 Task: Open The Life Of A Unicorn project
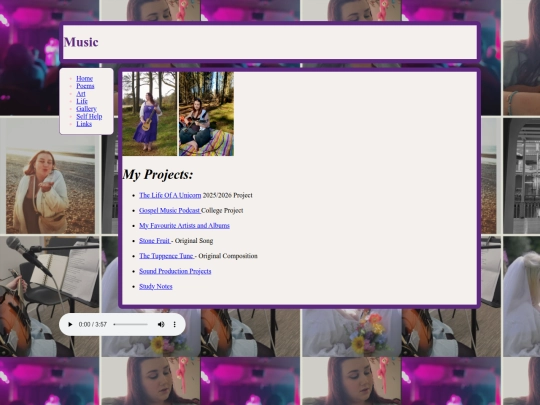(x=170, y=195)
